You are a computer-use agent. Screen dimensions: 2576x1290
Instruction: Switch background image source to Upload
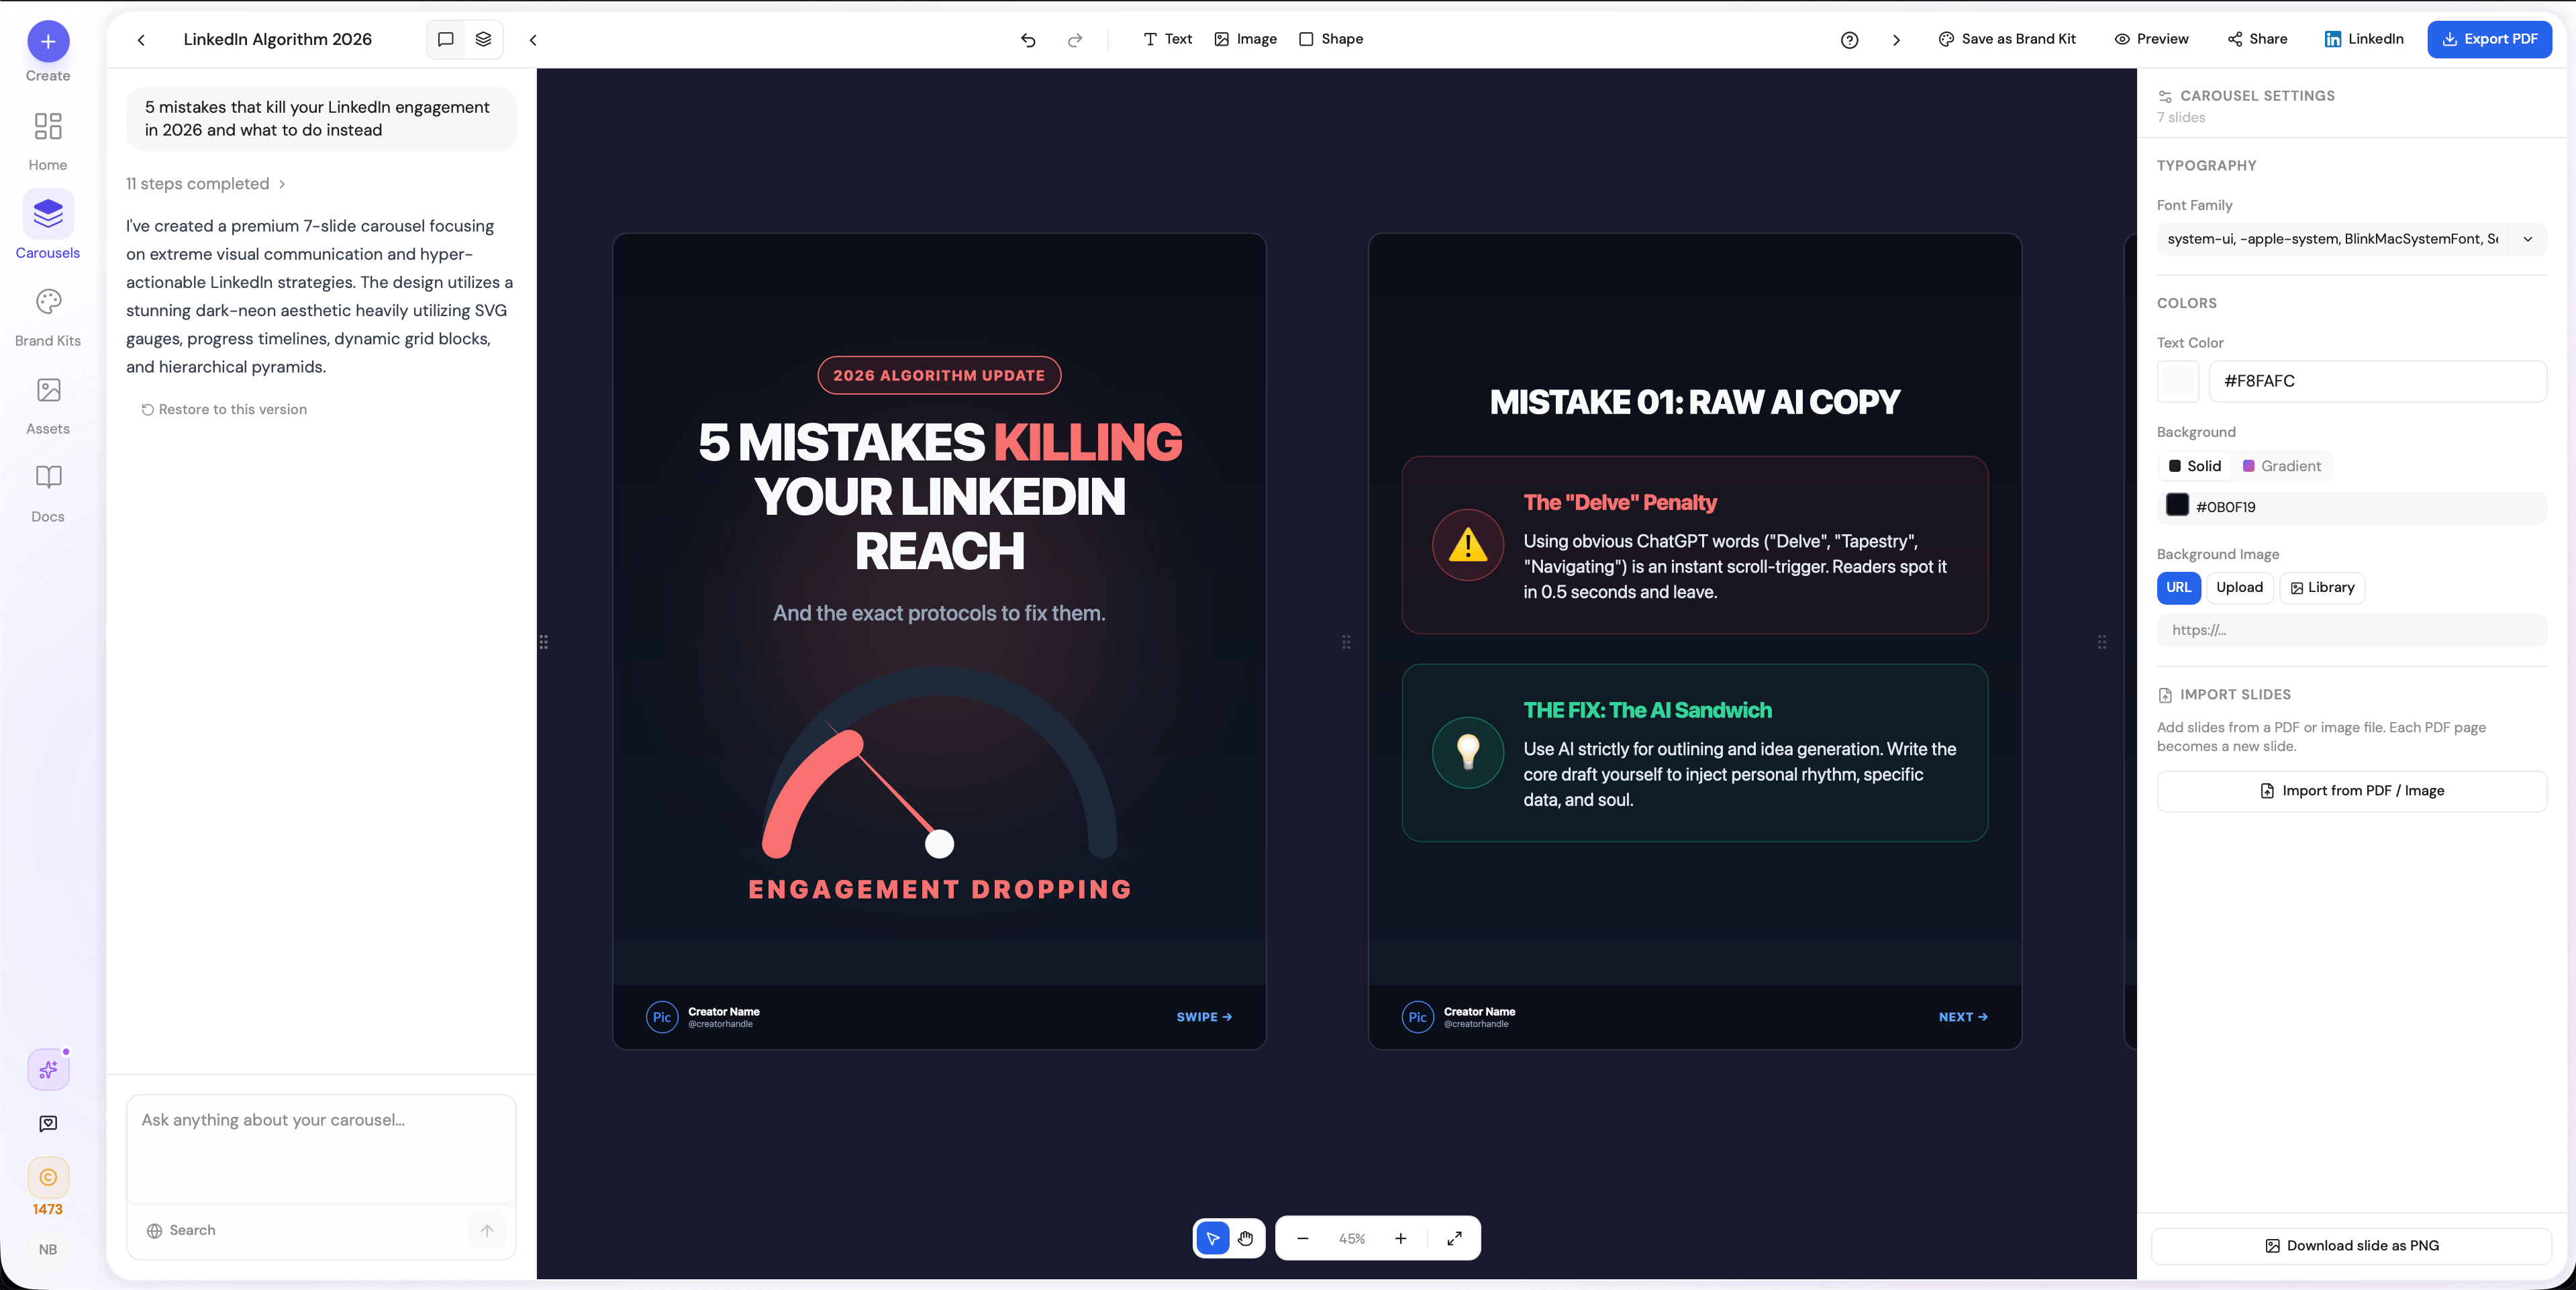[x=2239, y=588]
